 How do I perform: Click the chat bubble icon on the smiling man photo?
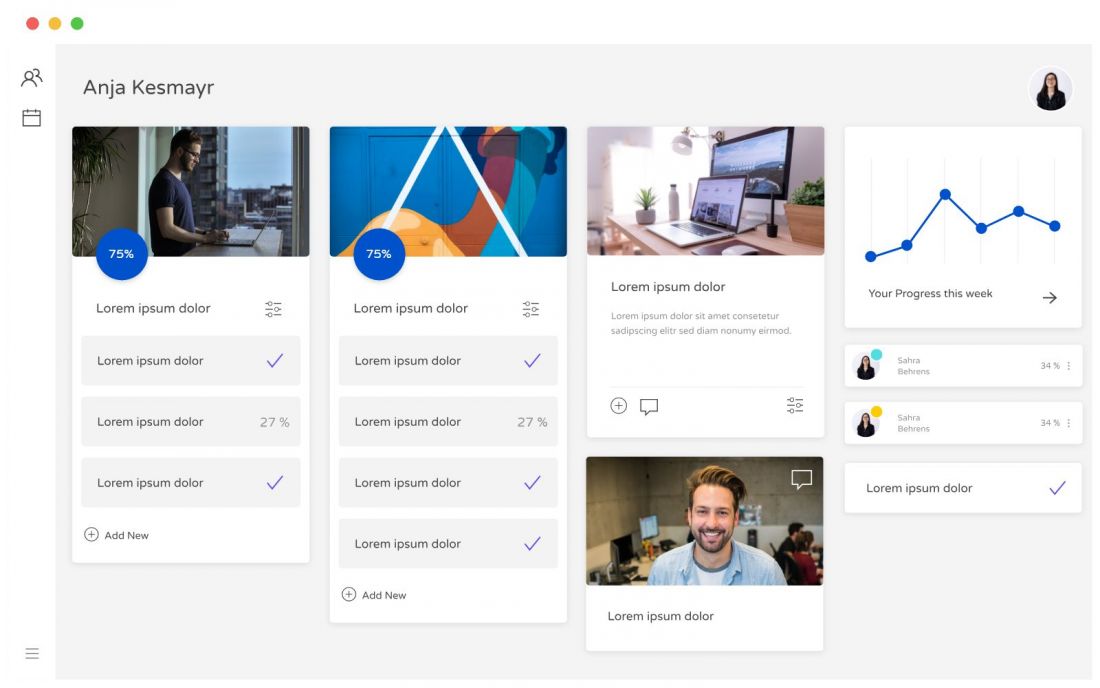pos(801,479)
